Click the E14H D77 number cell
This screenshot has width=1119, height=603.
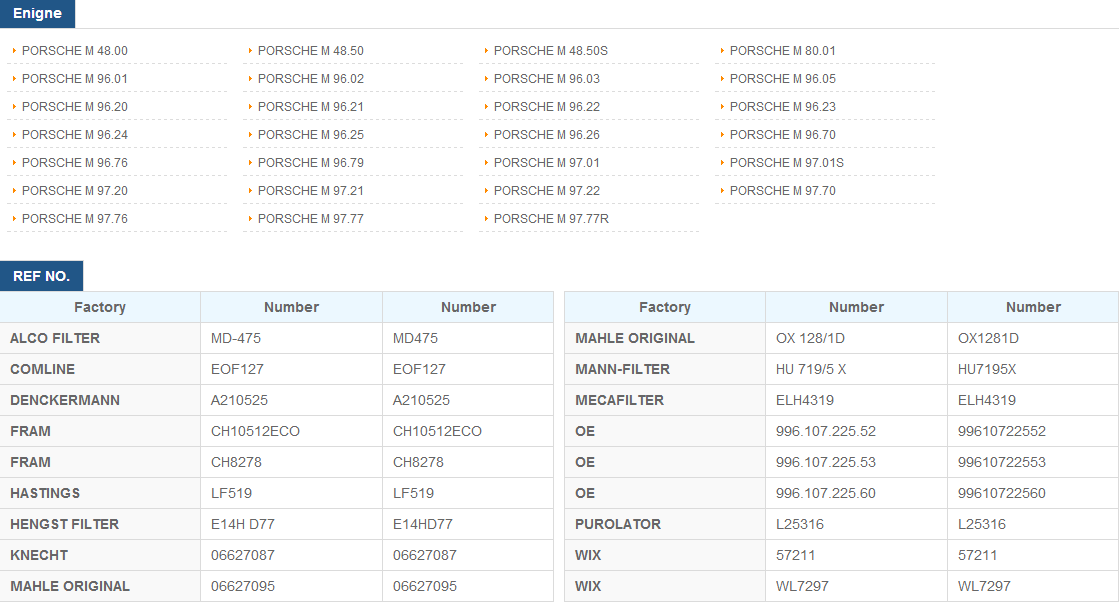(291, 524)
